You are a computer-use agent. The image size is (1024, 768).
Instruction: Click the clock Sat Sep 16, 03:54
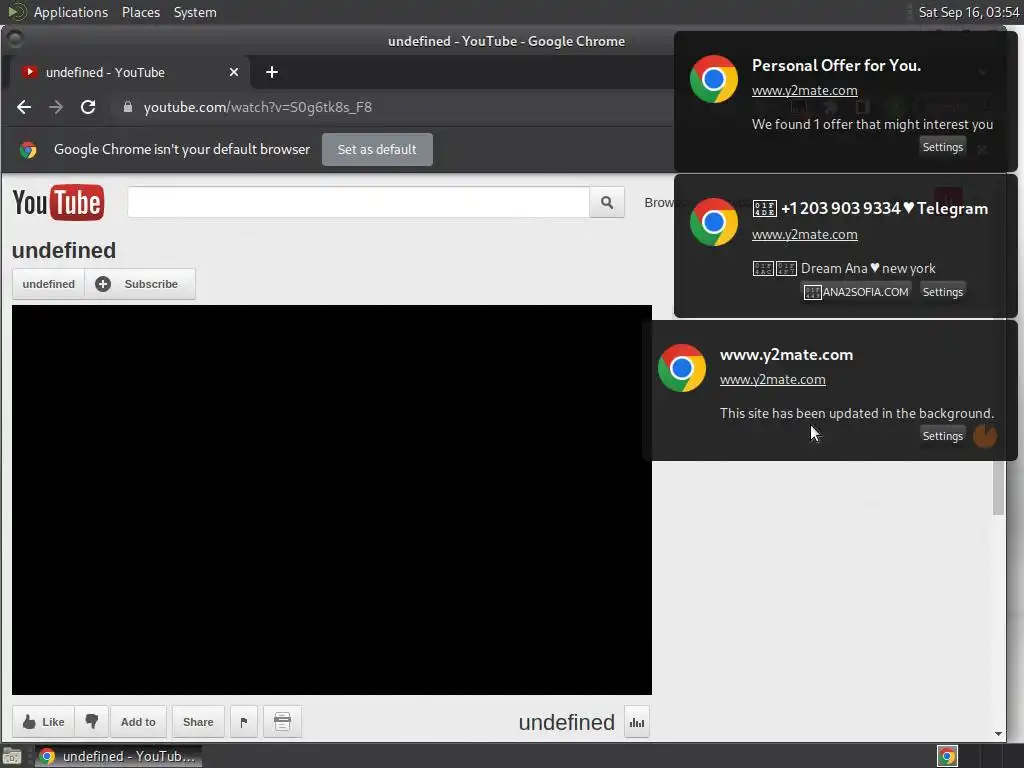tap(968, 12)
